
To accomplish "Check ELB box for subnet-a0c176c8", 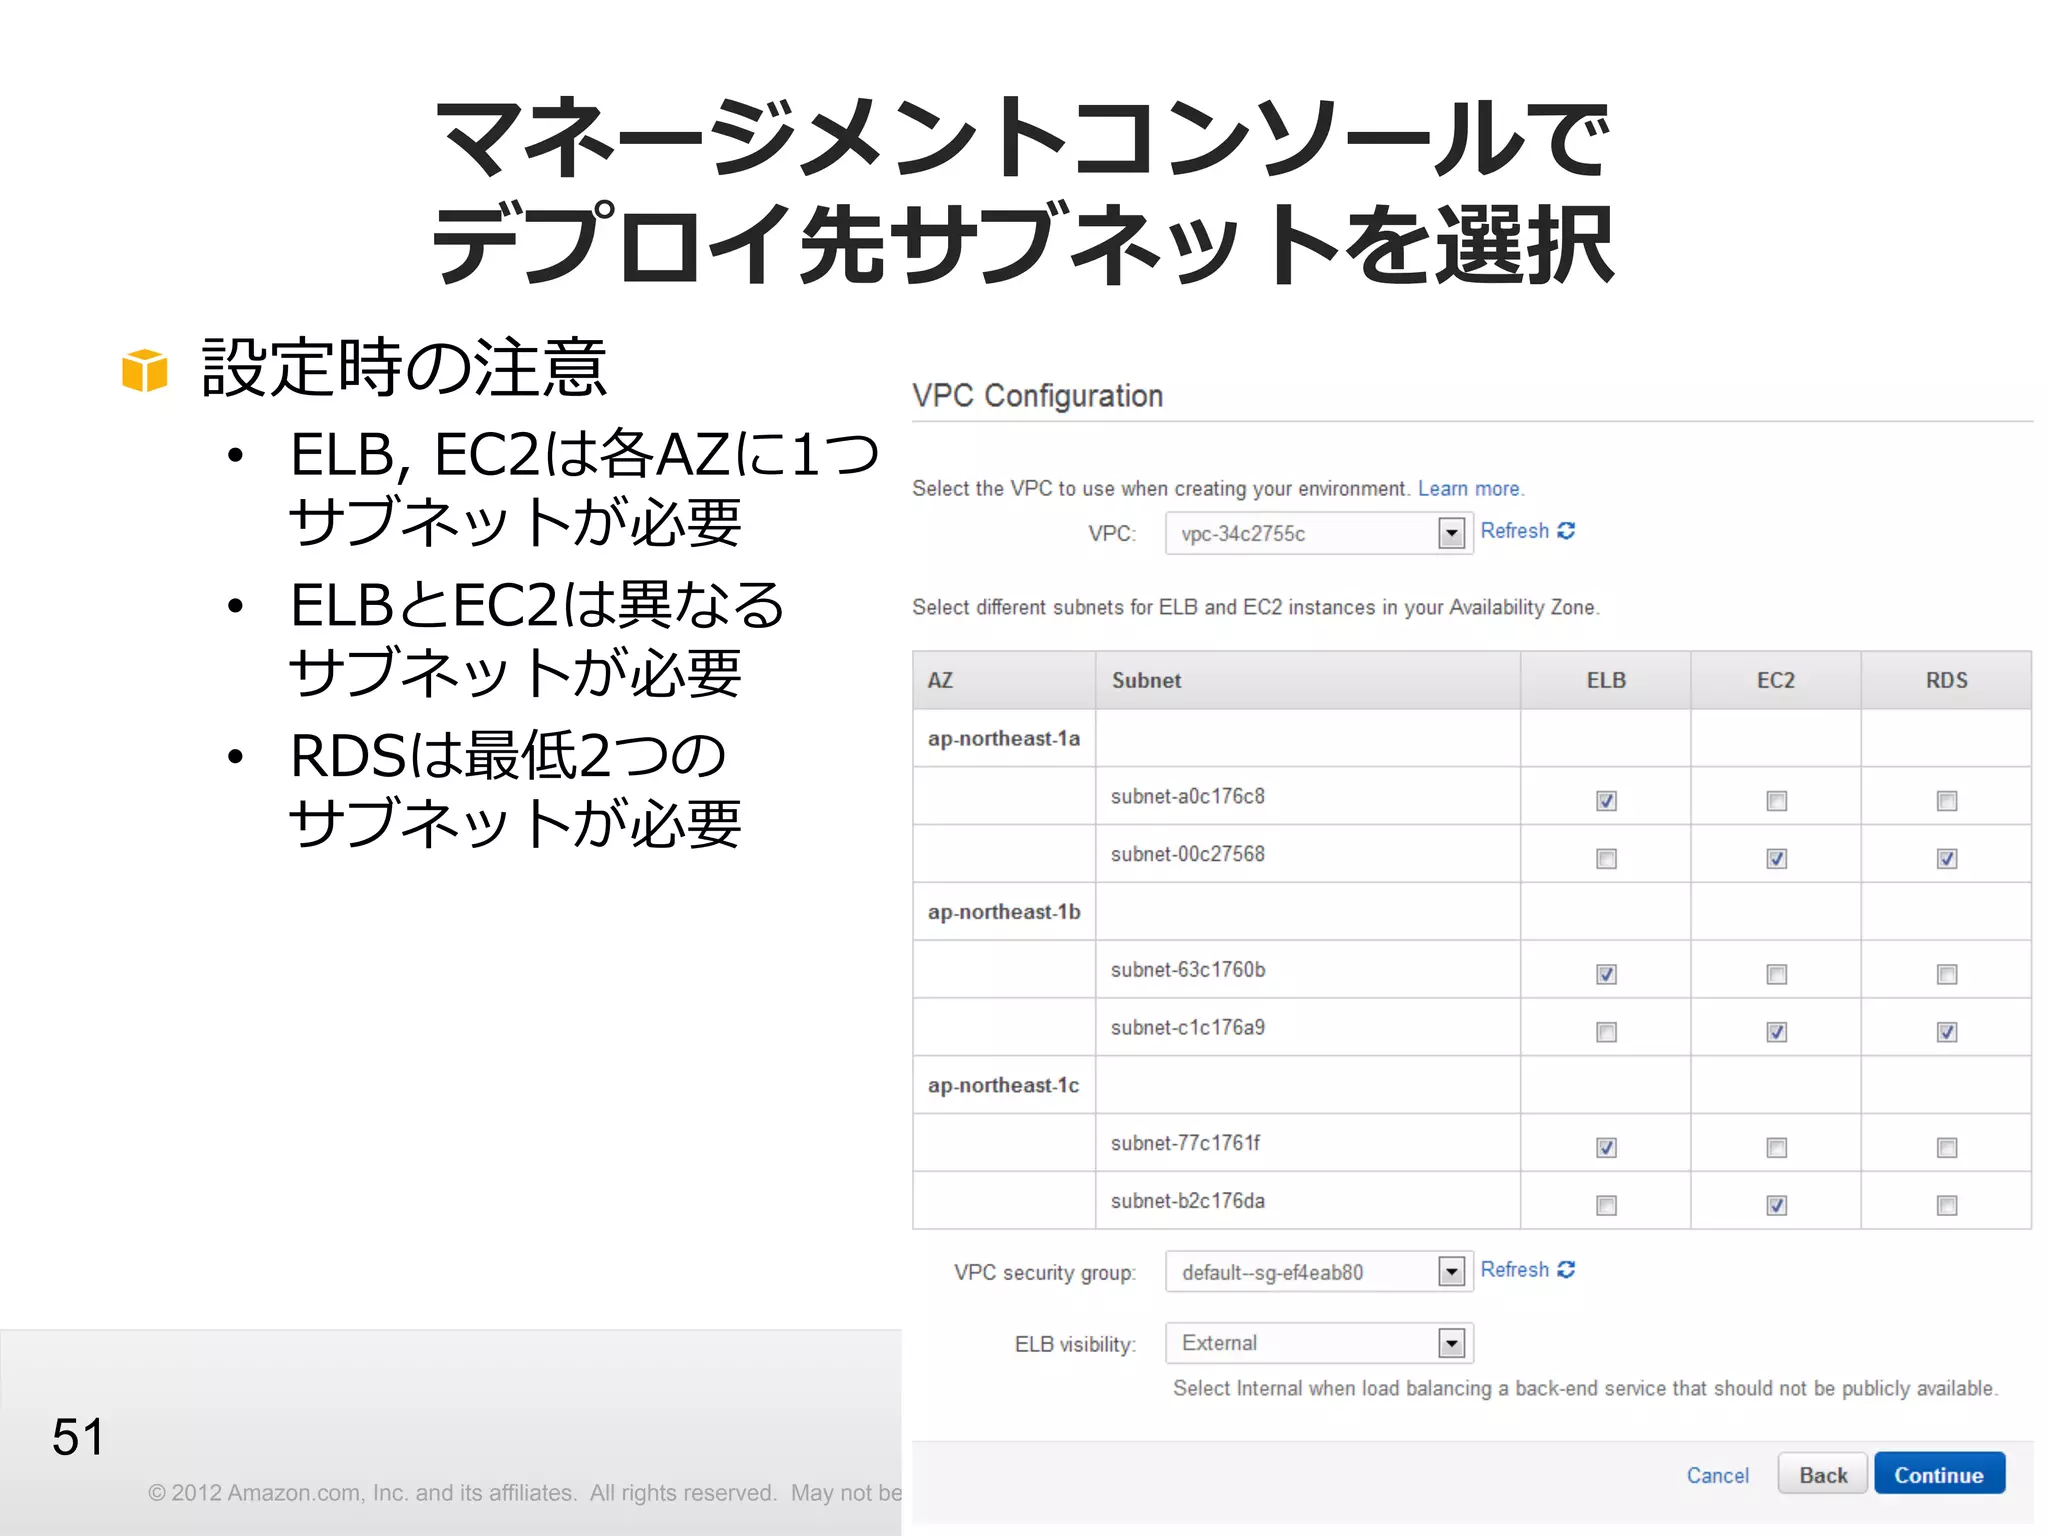I will click(x=1606, y=801).
